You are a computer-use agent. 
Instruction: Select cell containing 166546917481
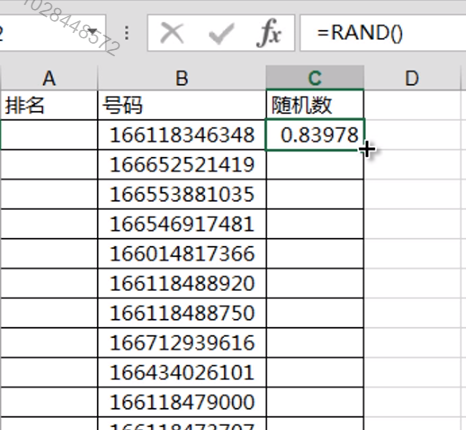coord(182,224)
